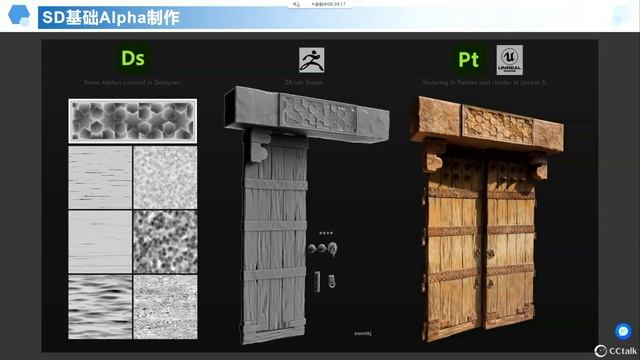Select the horizontal wood streak alpha in the second row

click(x=100, y=178)
